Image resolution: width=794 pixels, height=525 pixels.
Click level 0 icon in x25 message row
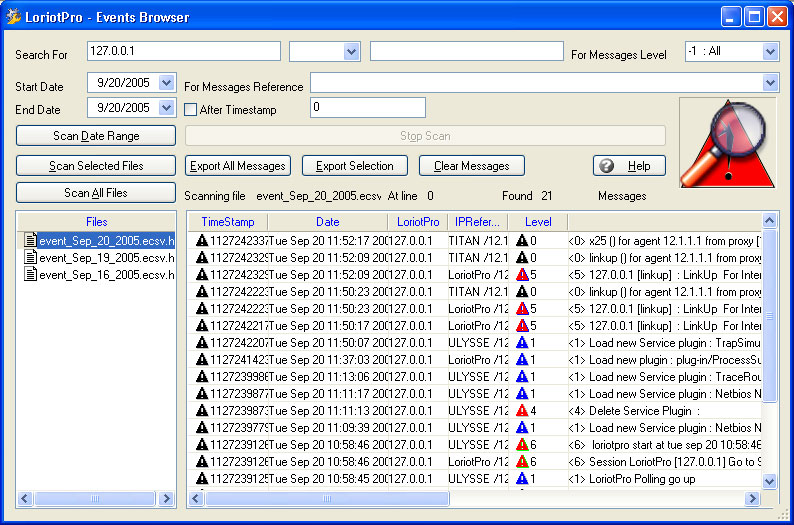pos(522,240)
